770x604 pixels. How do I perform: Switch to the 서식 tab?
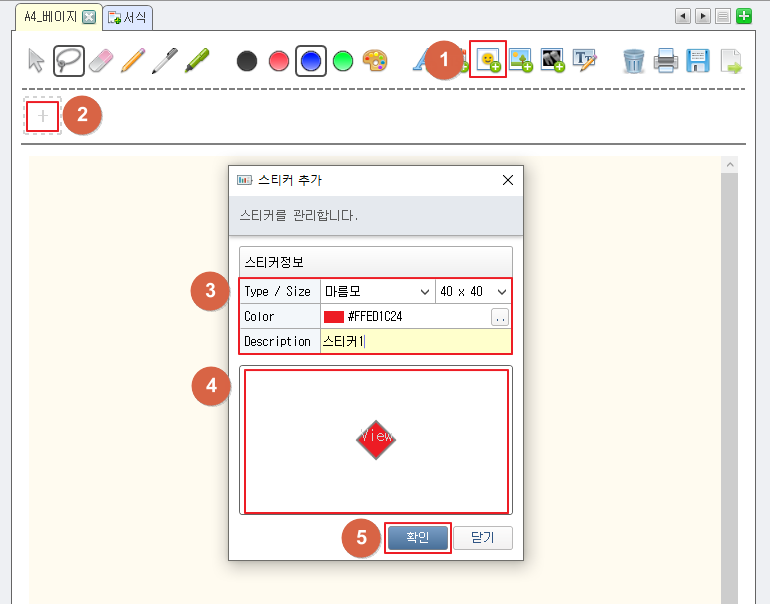(128, 17)
